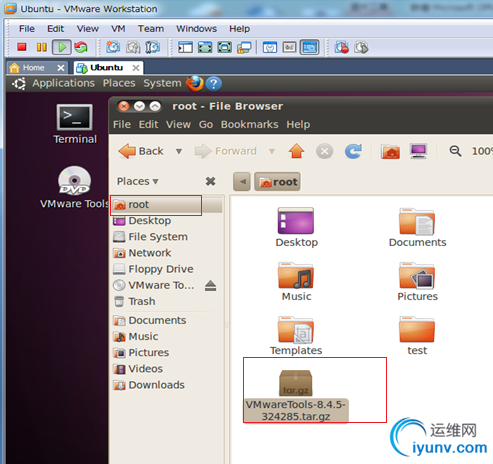
Task: Open the File Browser View menu
Action: pyautogui.click(x=178, y=124)
